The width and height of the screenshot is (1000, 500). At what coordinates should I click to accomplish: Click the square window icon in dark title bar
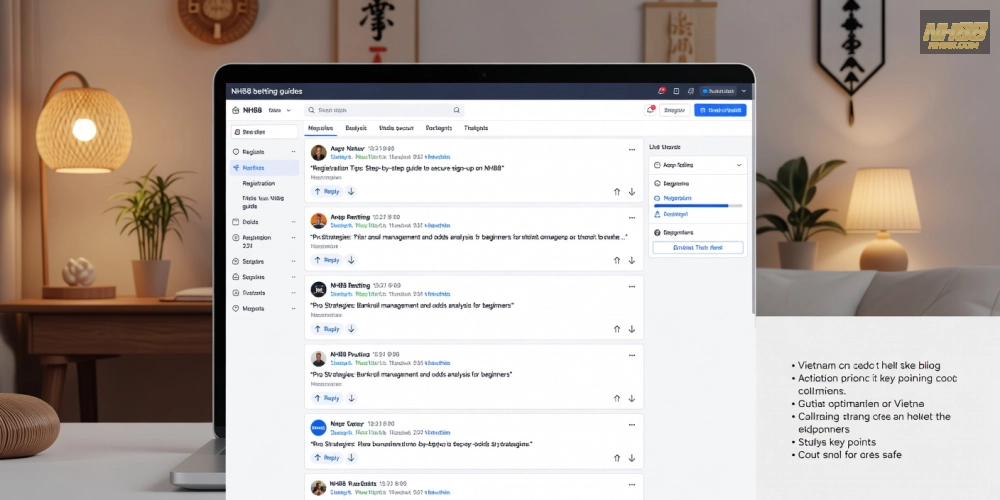pos(676,91)
